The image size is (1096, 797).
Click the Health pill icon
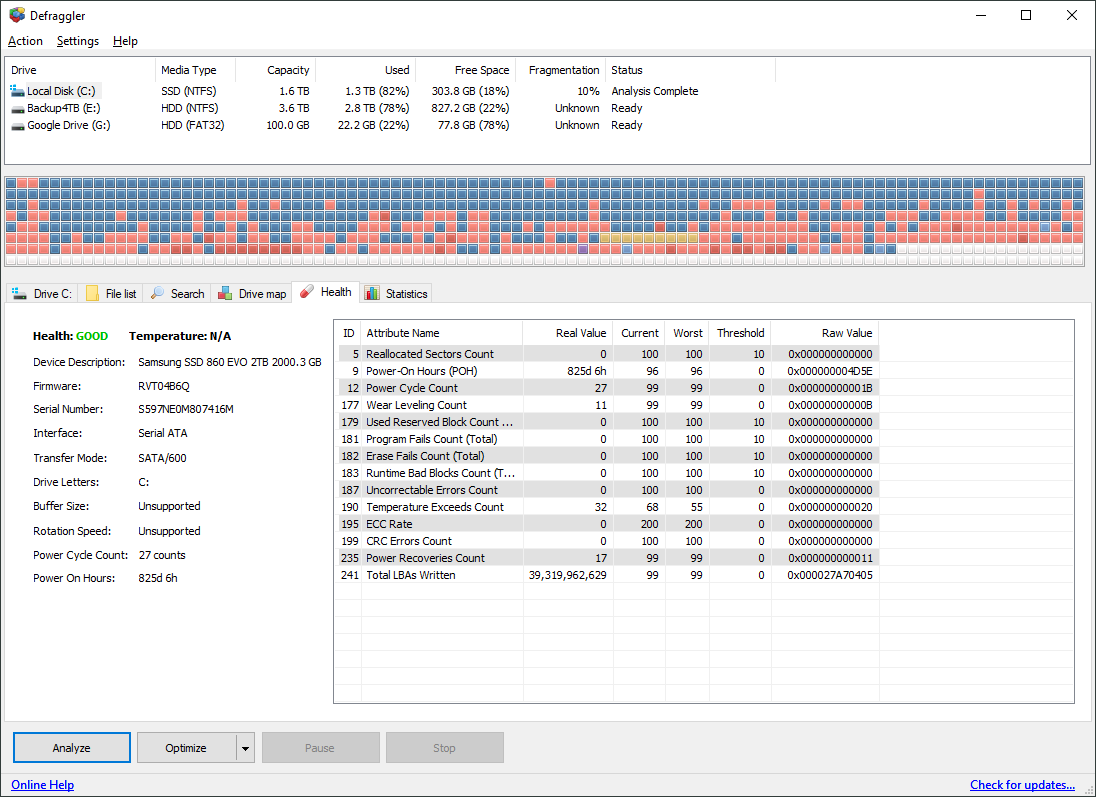pyautogui.click(x=307, y=292)
